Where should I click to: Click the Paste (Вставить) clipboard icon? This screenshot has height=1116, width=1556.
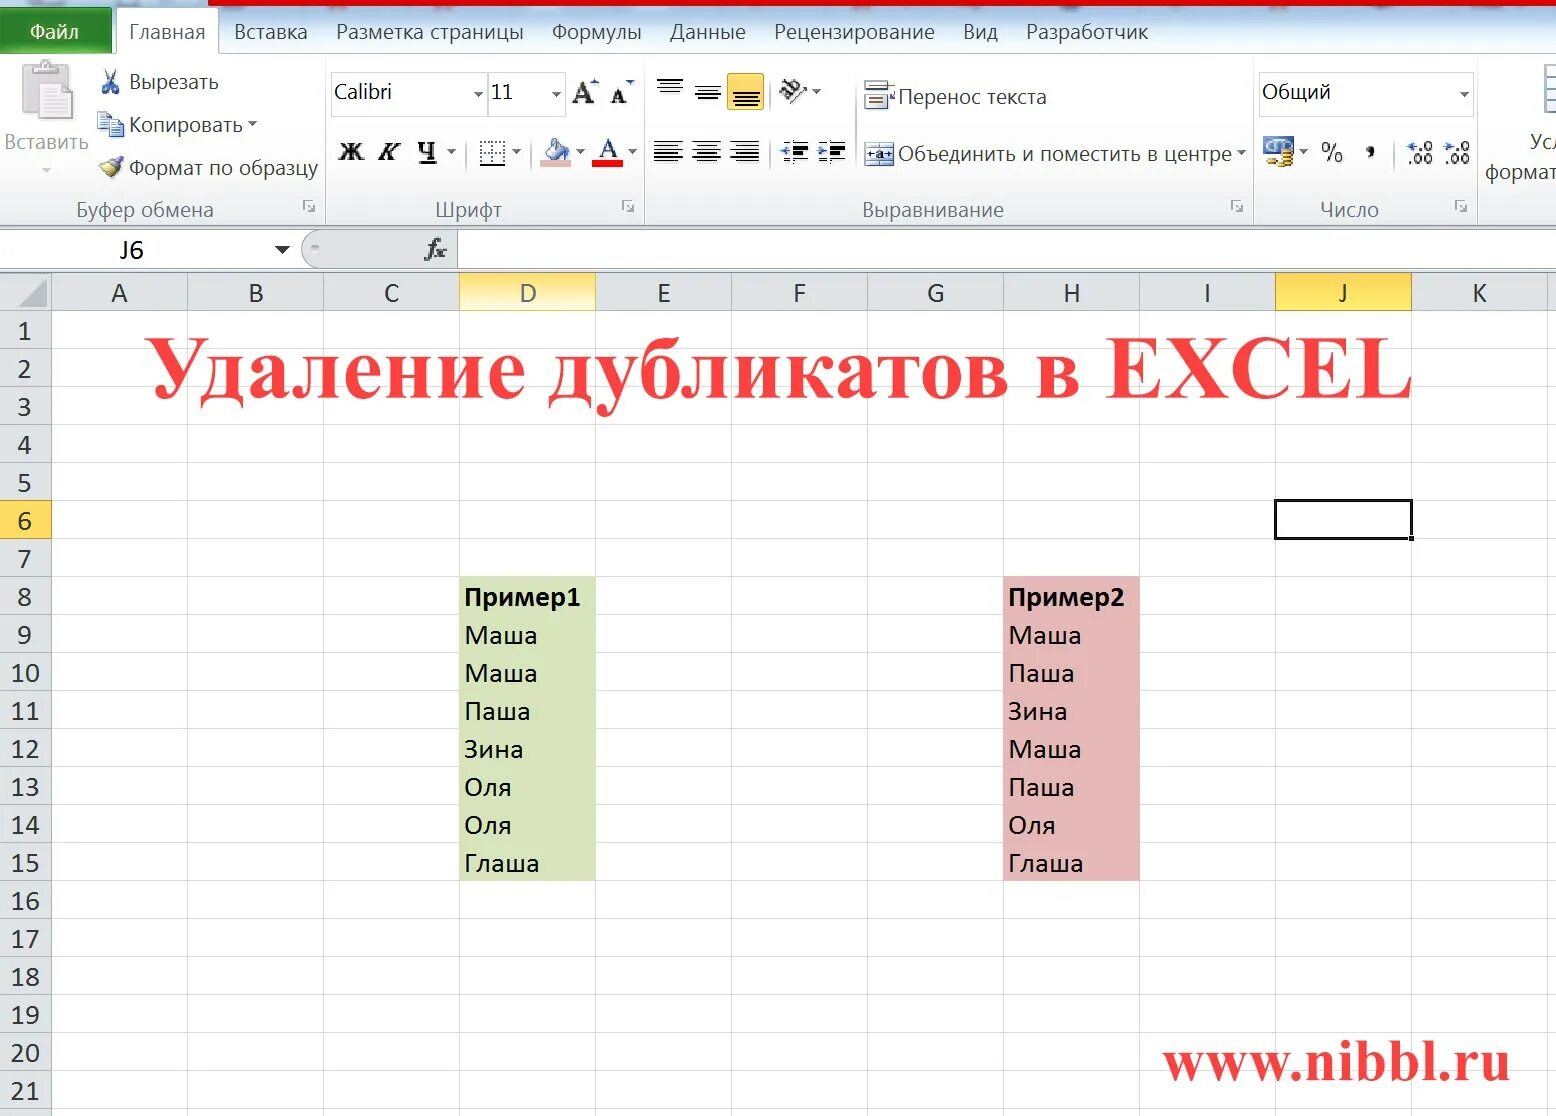46,92
